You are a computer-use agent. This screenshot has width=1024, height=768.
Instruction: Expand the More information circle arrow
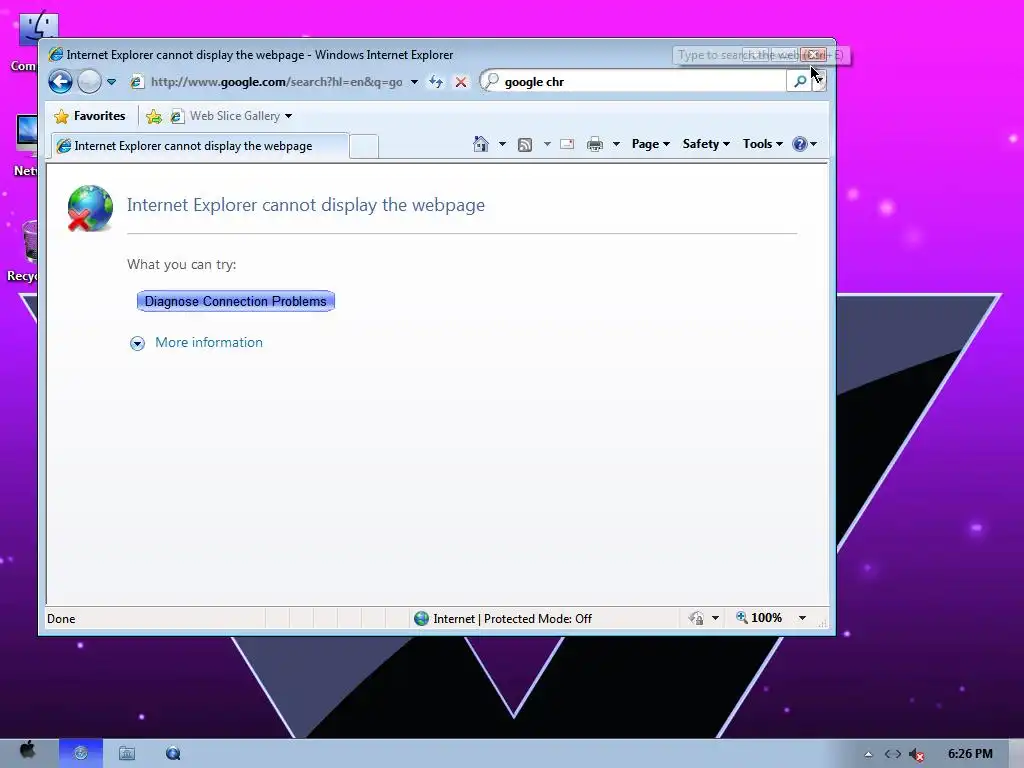(x=137, y=343)
